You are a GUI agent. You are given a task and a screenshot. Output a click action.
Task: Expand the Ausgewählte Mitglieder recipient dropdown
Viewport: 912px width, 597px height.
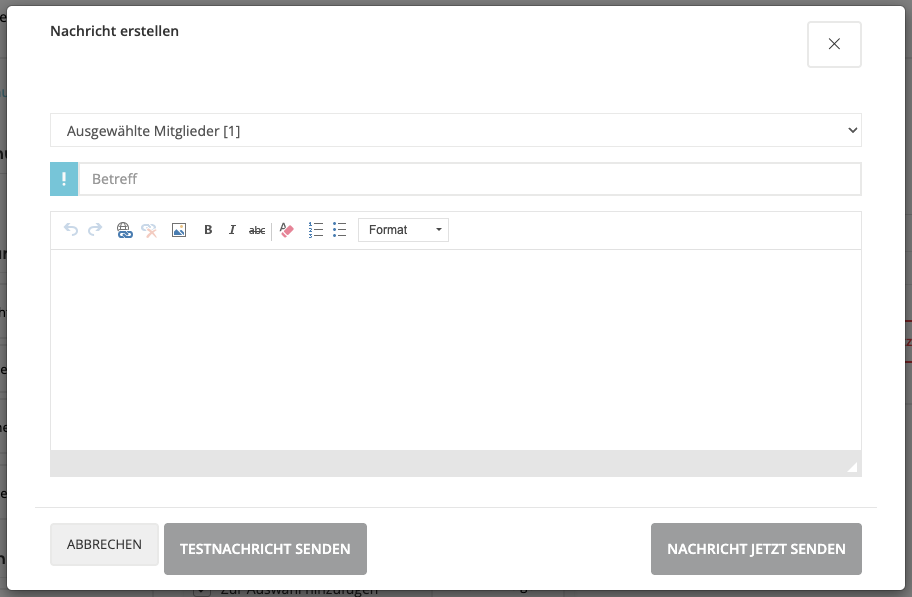[455, 130]
